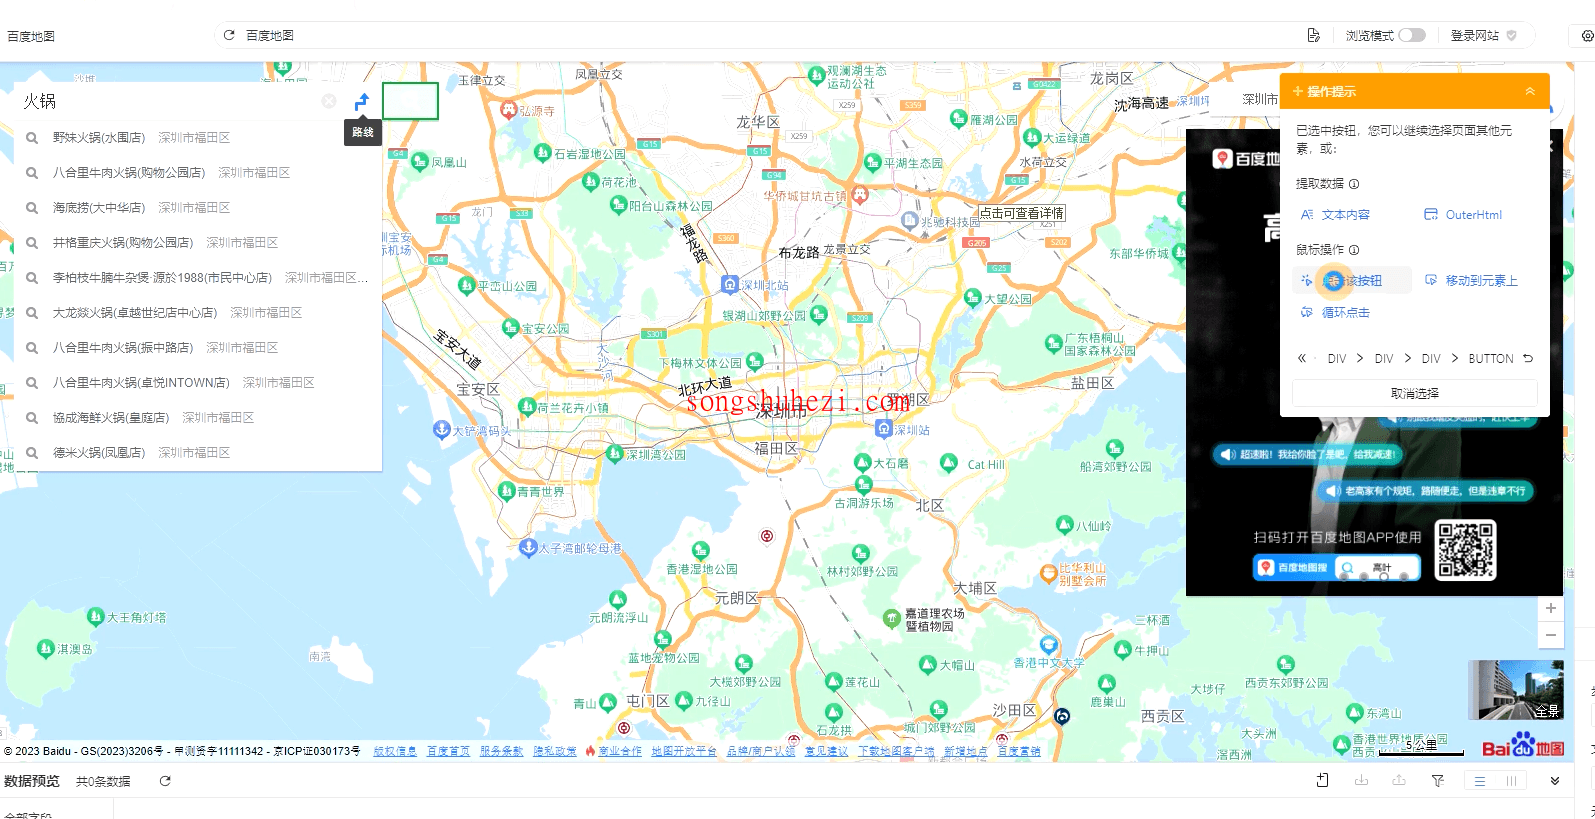Click the 大铲湾码头 anchor marker
The width and height of the screenshot is (1595, 819).
tap(441, 430)
